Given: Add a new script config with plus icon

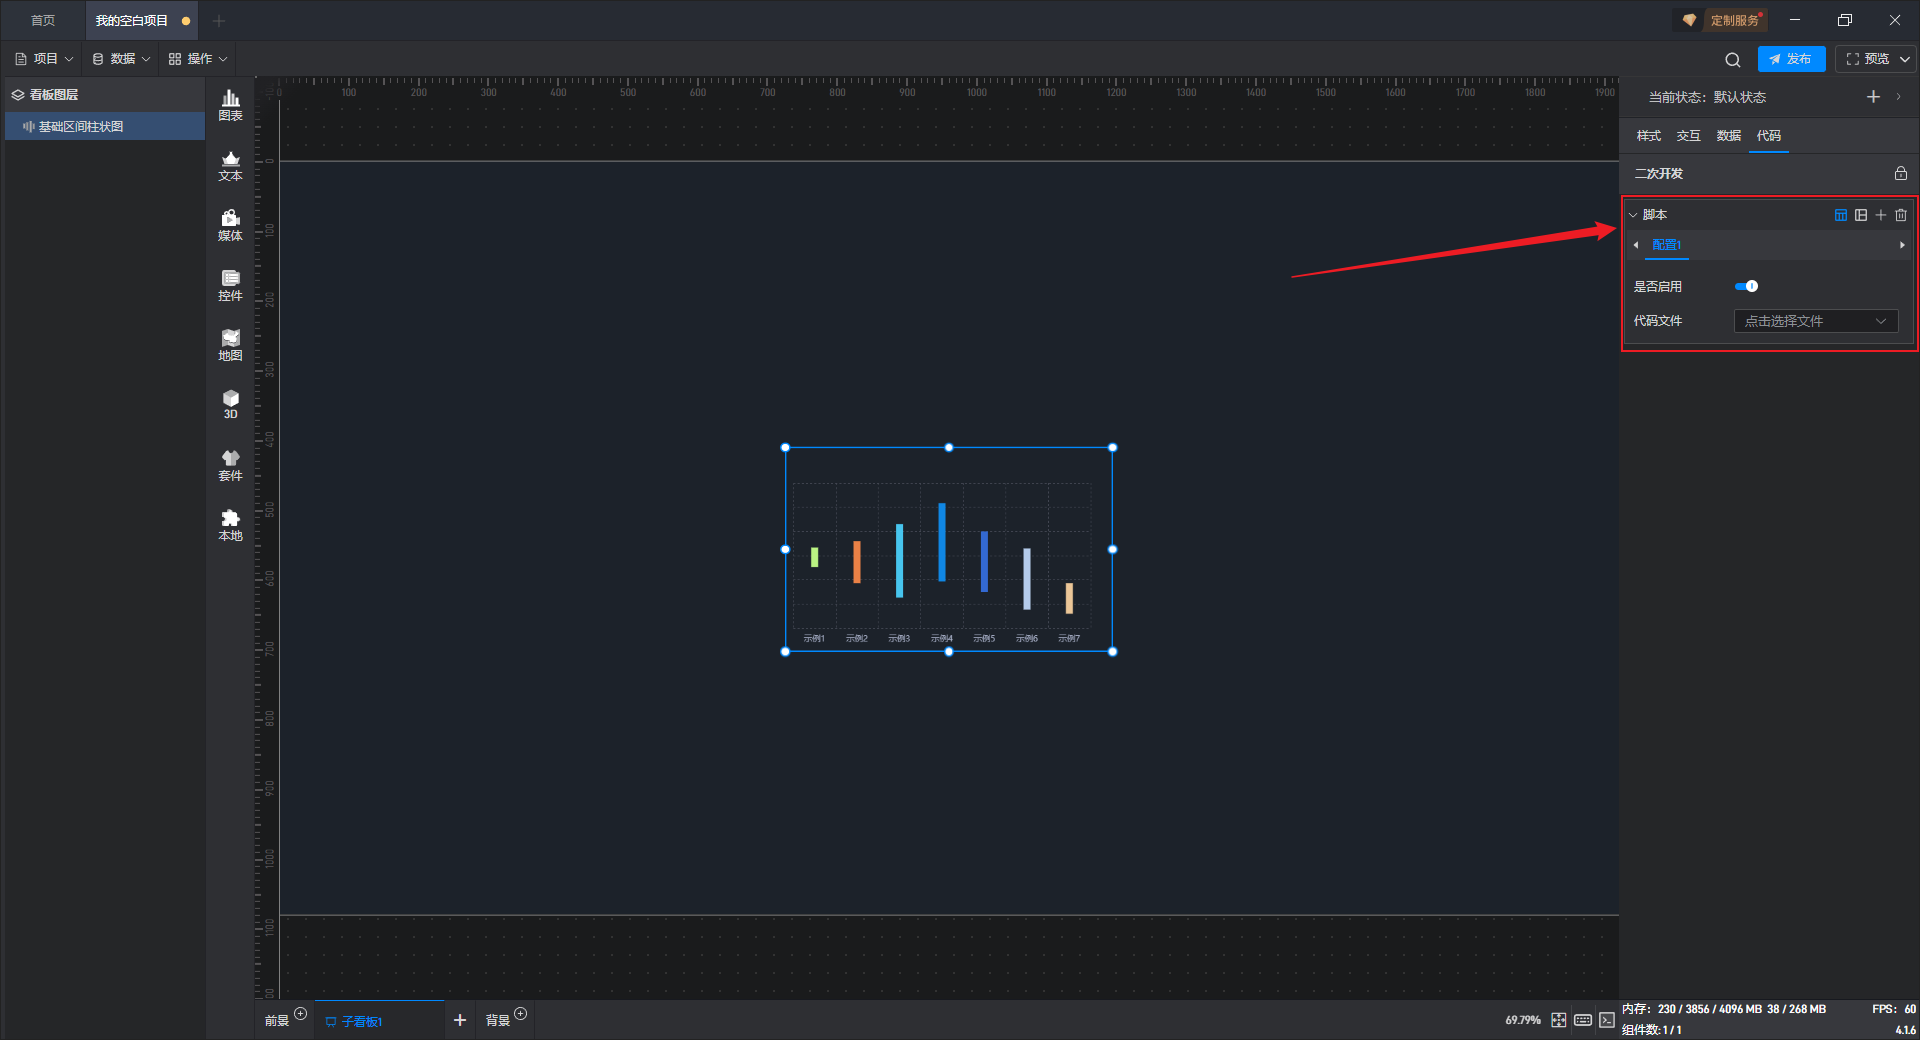Looking at the screenshot, I should pos(1881,215).
